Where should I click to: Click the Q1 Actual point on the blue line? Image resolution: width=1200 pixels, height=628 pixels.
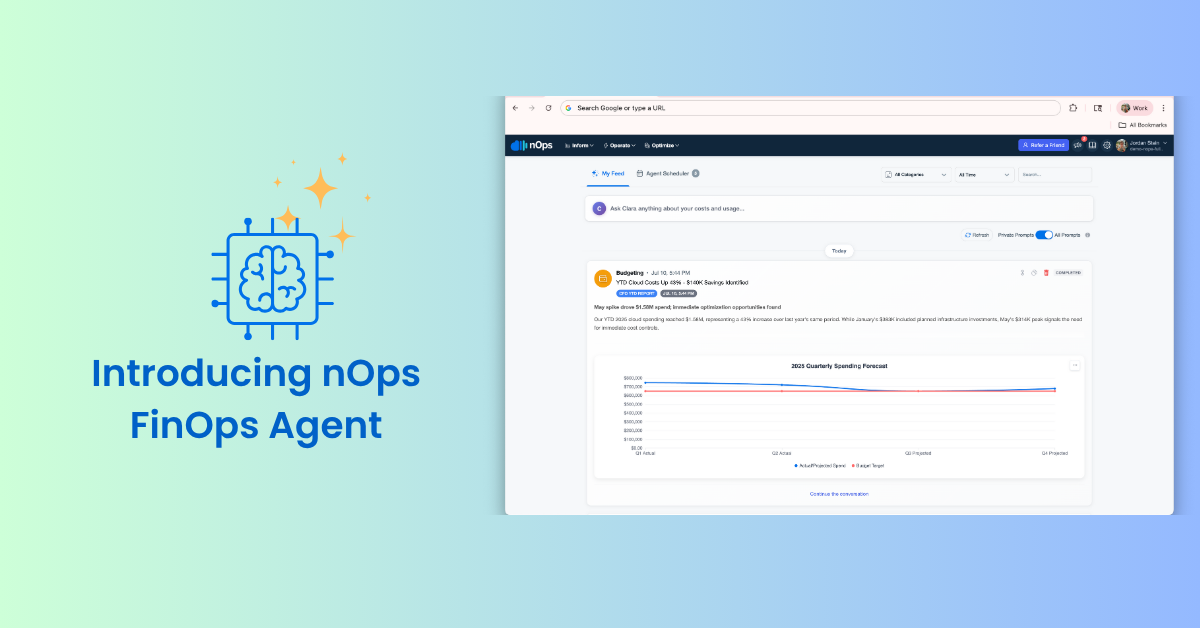[645, 382]
